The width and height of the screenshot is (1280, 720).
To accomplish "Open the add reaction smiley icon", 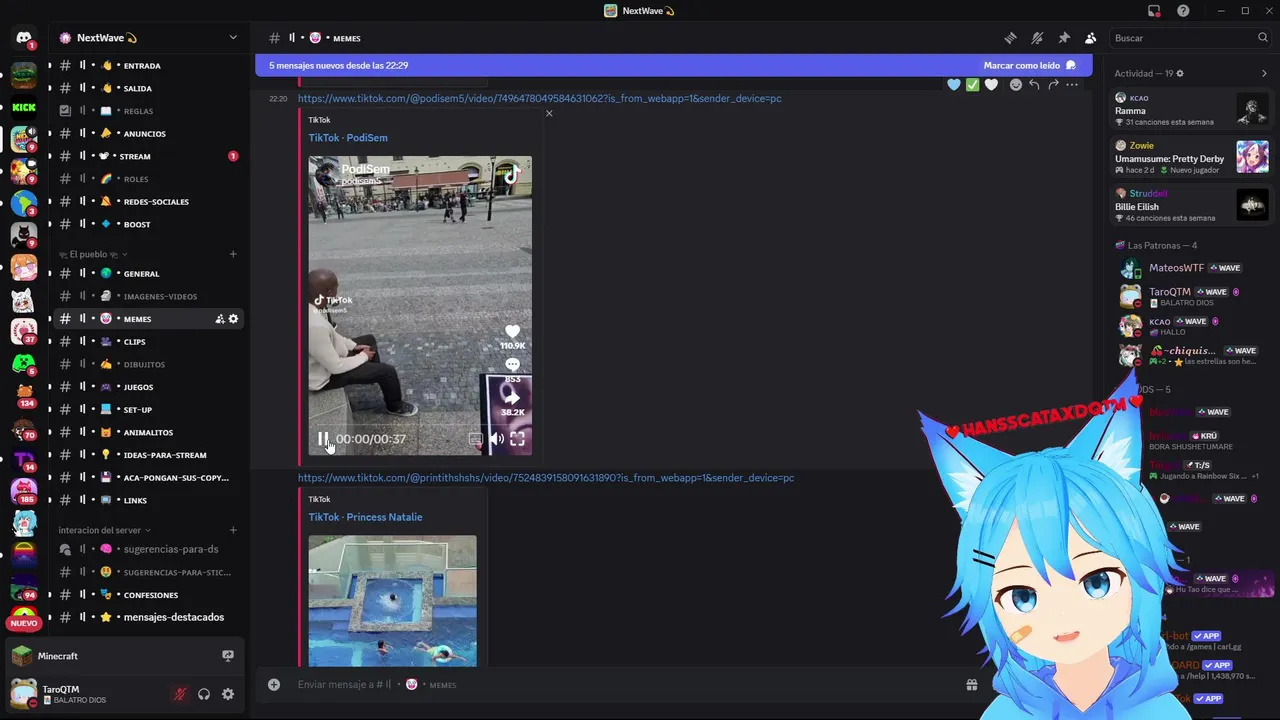I will (x=1016, y=85).
